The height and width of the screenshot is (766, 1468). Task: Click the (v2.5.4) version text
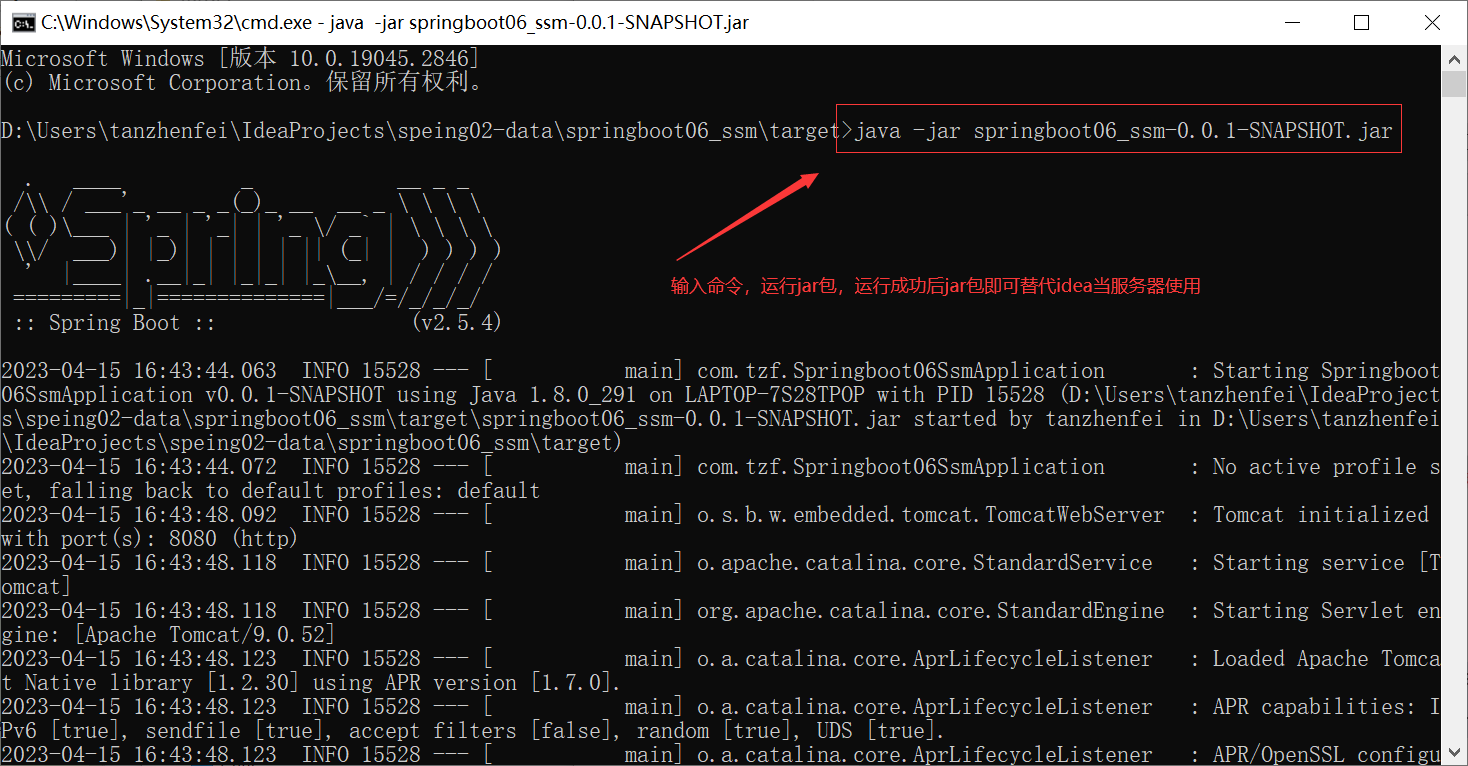click(x=456, y=323)
